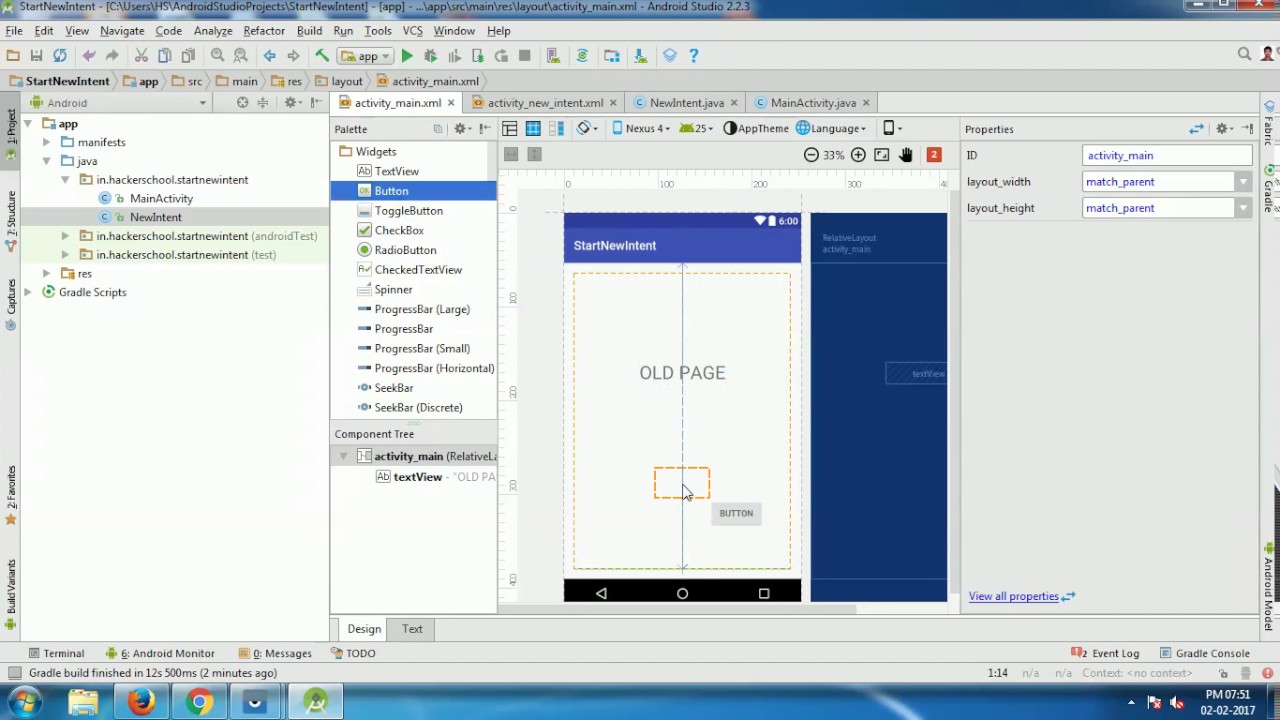The width and height of the screenshot is (1280, 720).
Task: Click the Undo arrow in the main toolbar
Action: tap(89, 56)
